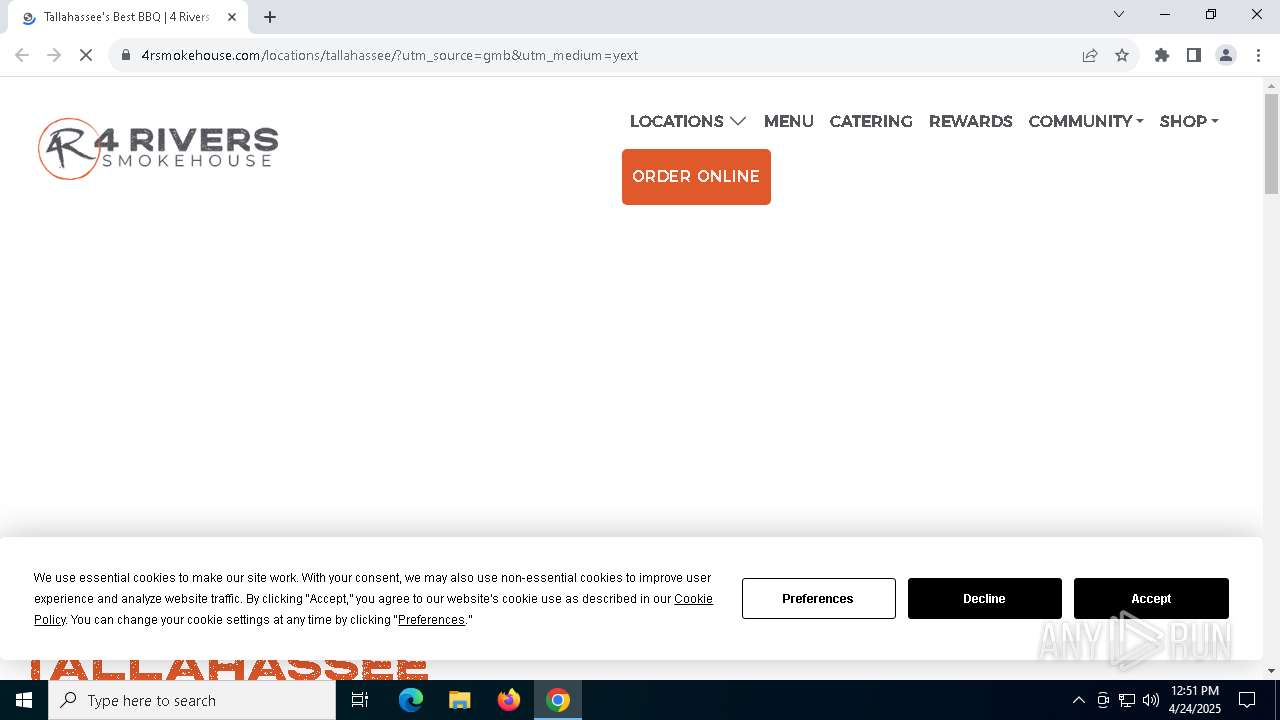
Task: Open Chrome profile avatar
Action: (1226, 55)
